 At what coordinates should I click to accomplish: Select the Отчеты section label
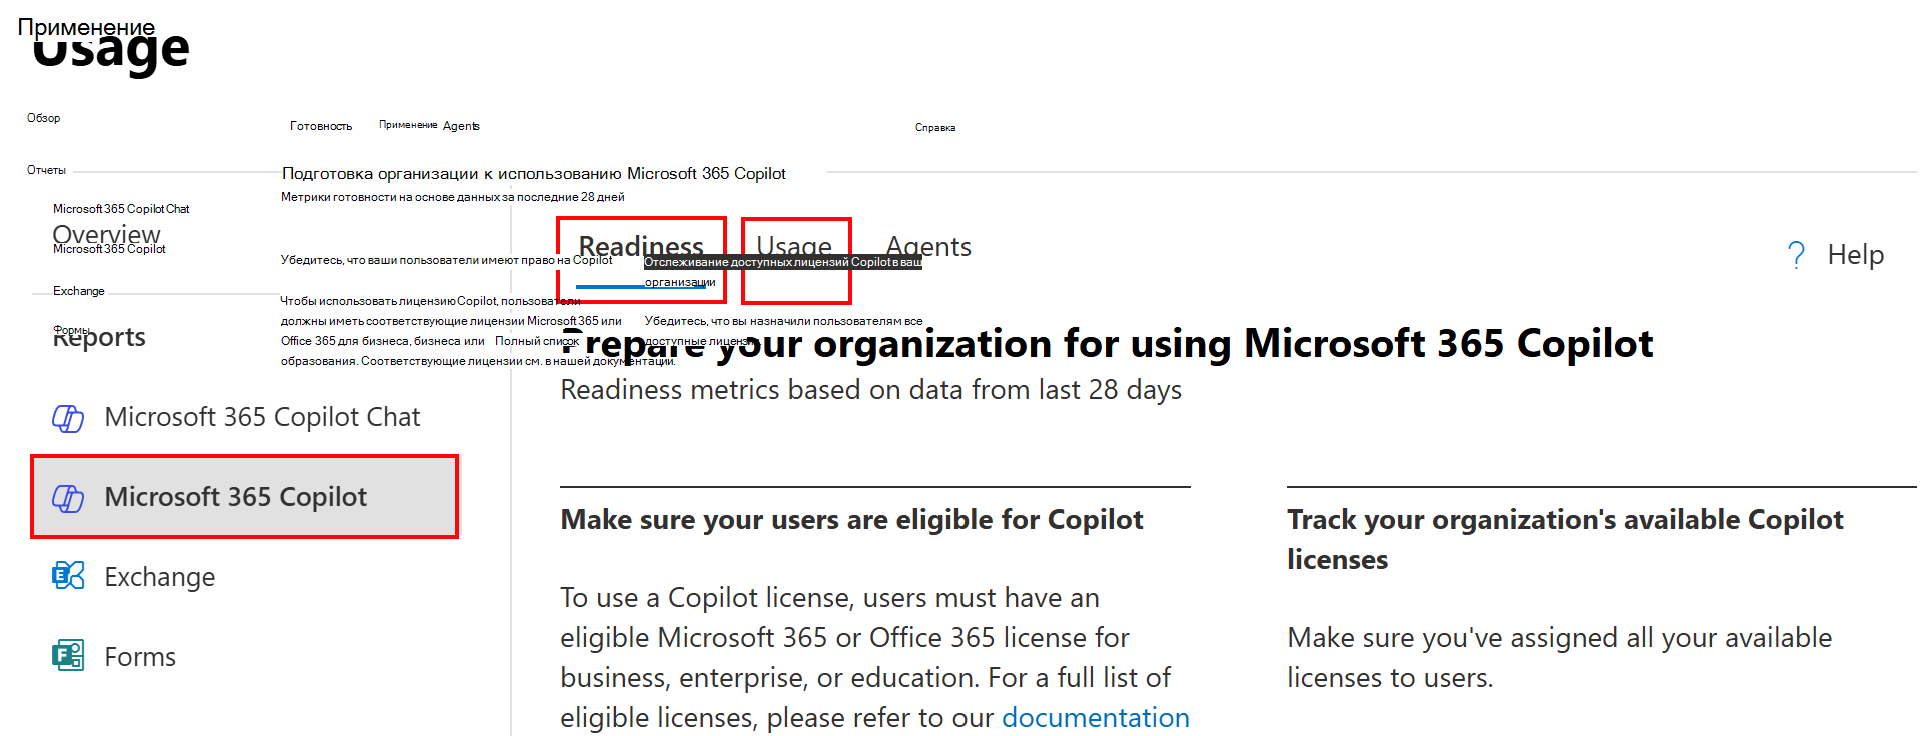46,170
